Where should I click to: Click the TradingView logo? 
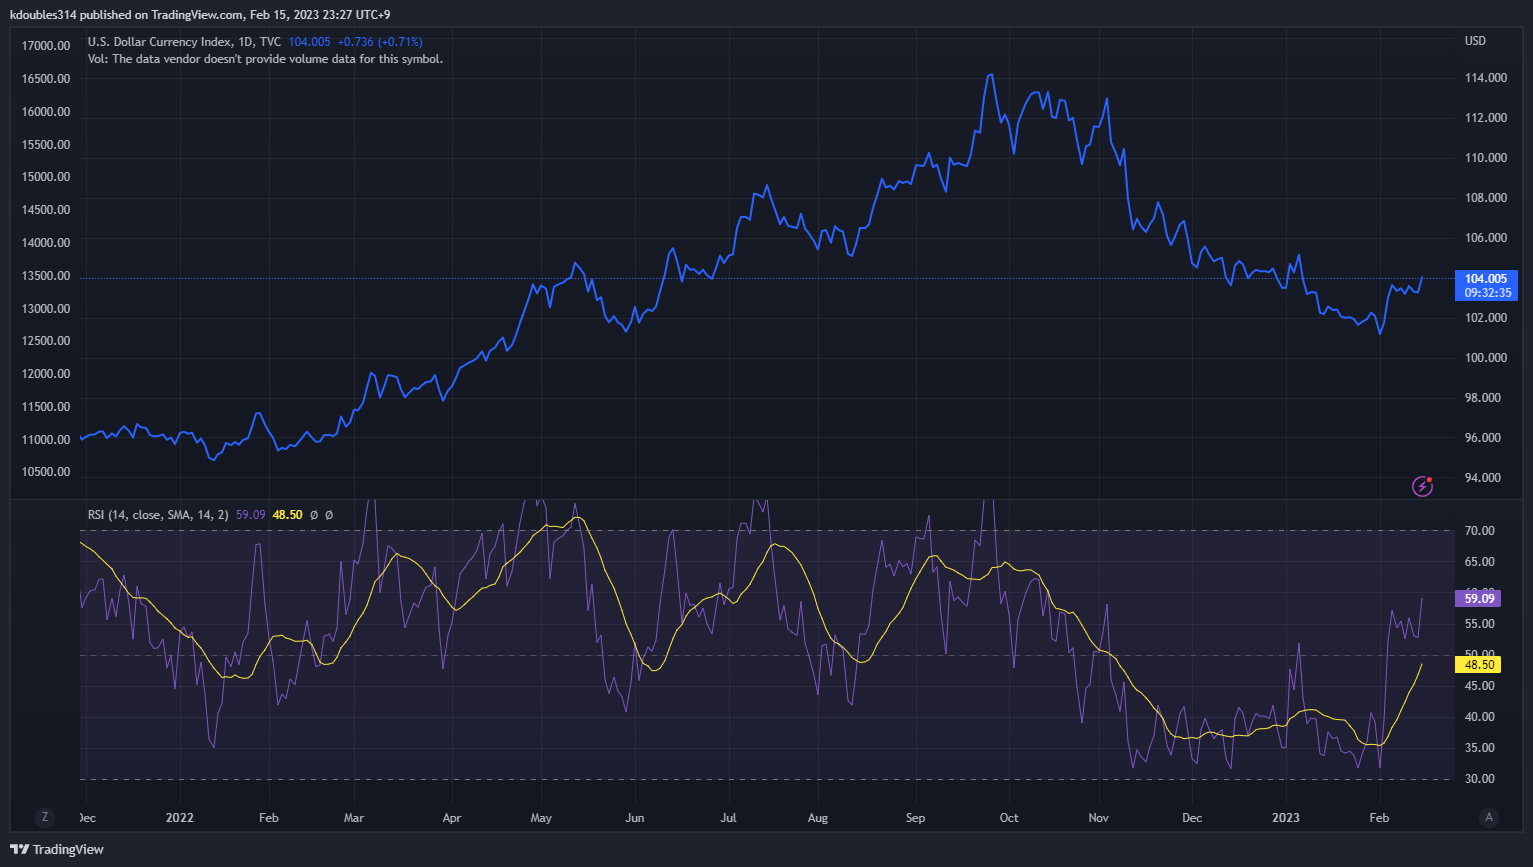[57, 849]
